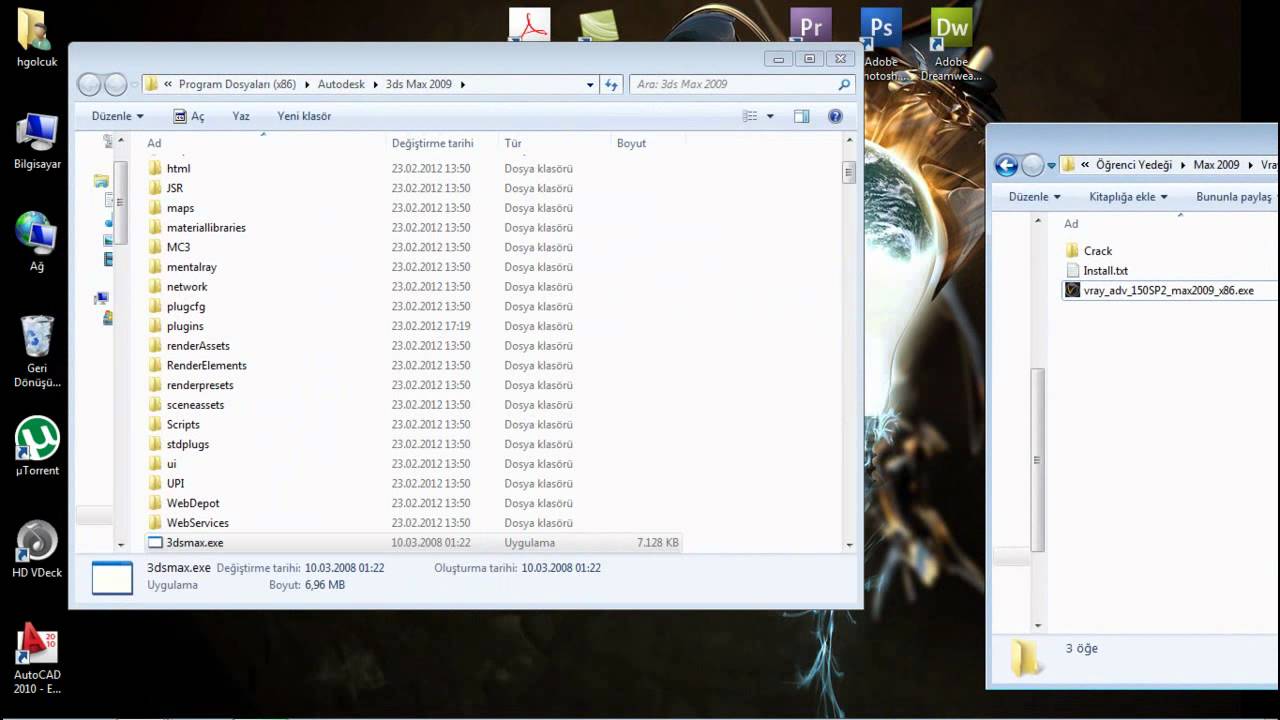Viewport: 1280px width, 720px height.
Task: Click the search magnifier in 3ds Max 2009 window
Action: pyautogui.click(x=845, y=85)
